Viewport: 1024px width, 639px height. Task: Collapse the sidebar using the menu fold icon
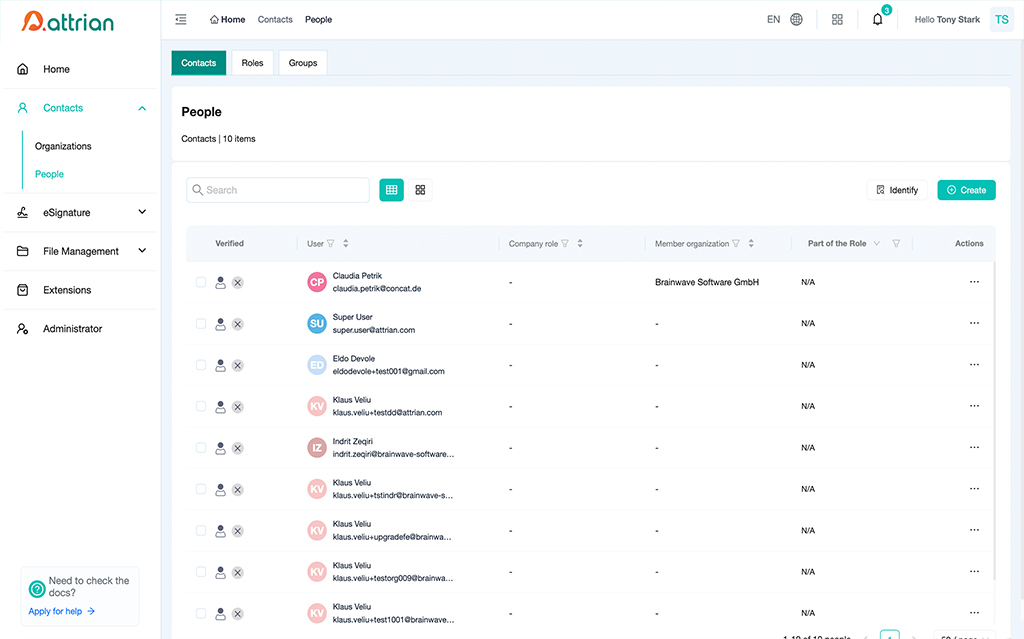[180, 19]
